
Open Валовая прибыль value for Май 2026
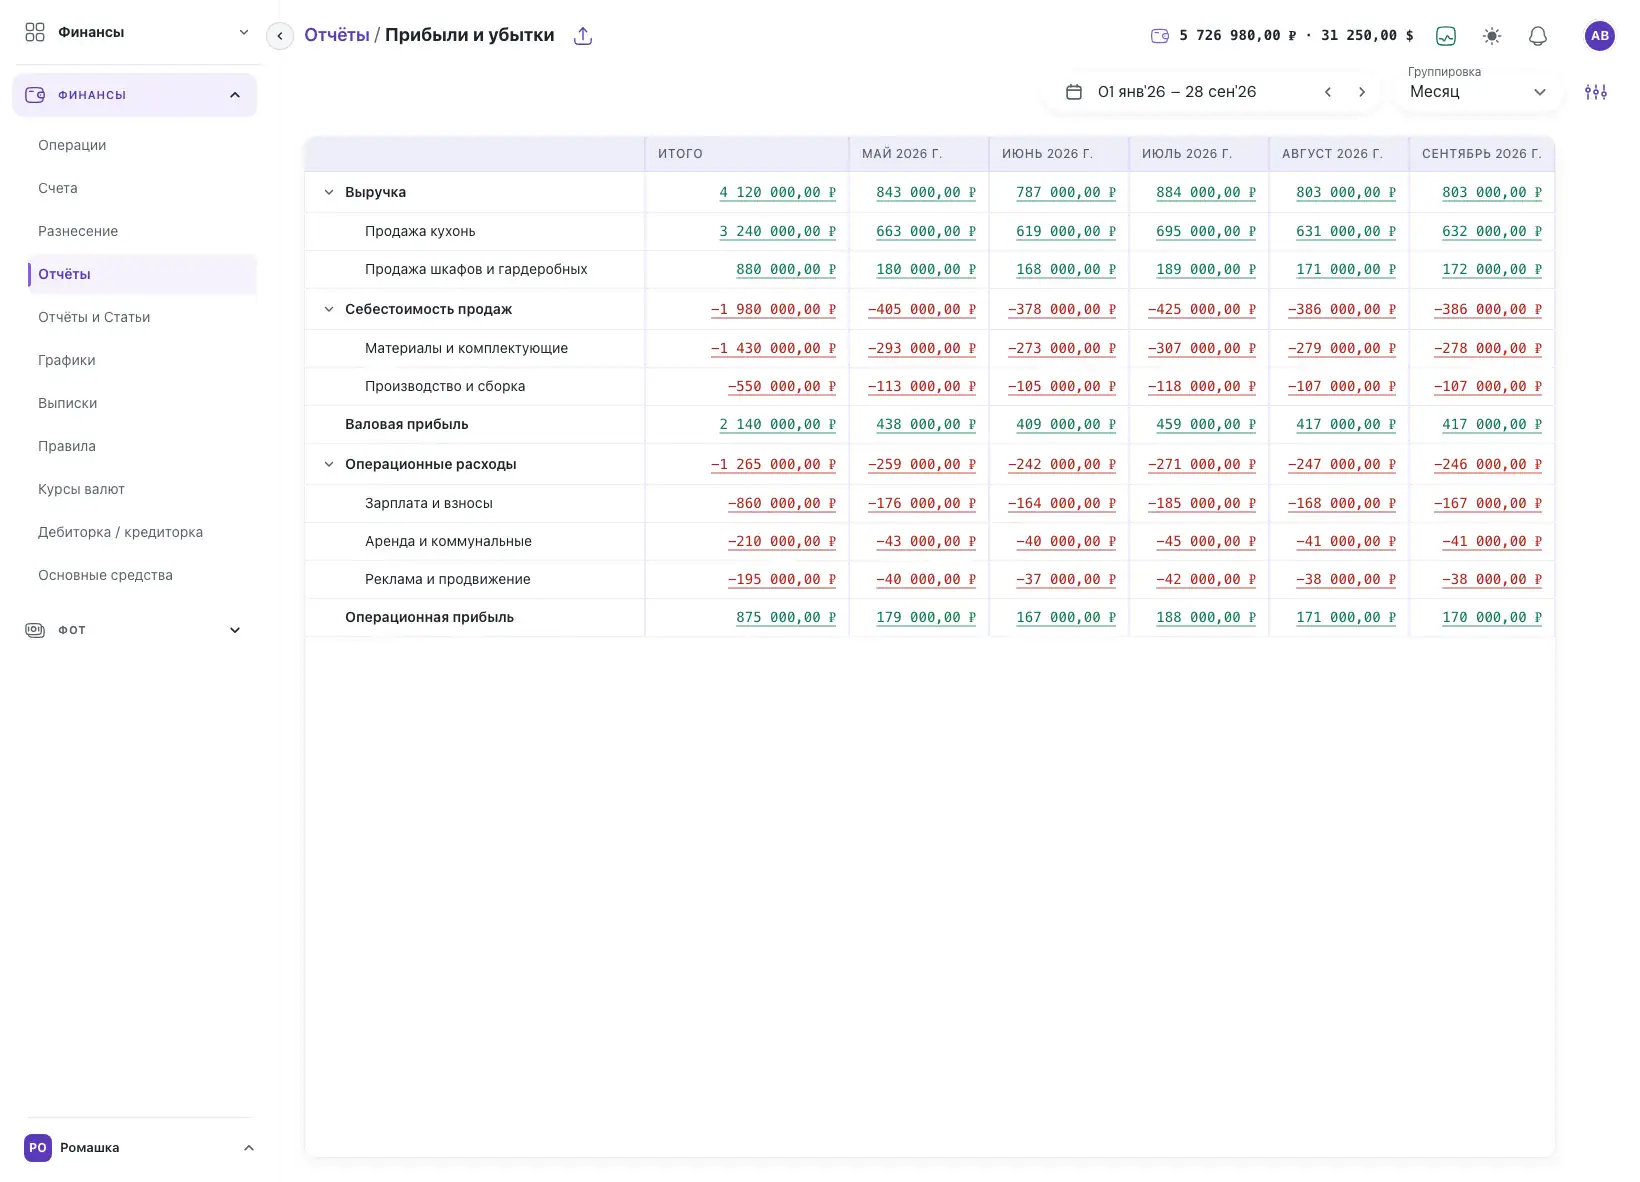click(926, 424)
